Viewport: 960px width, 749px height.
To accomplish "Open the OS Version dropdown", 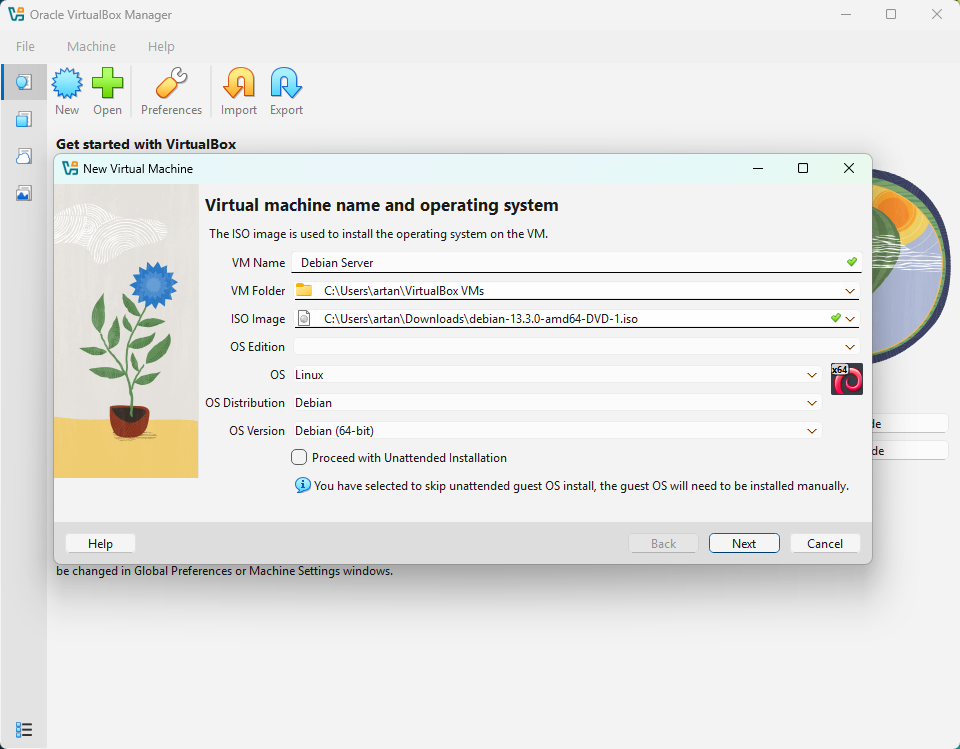I will [812, 431].
